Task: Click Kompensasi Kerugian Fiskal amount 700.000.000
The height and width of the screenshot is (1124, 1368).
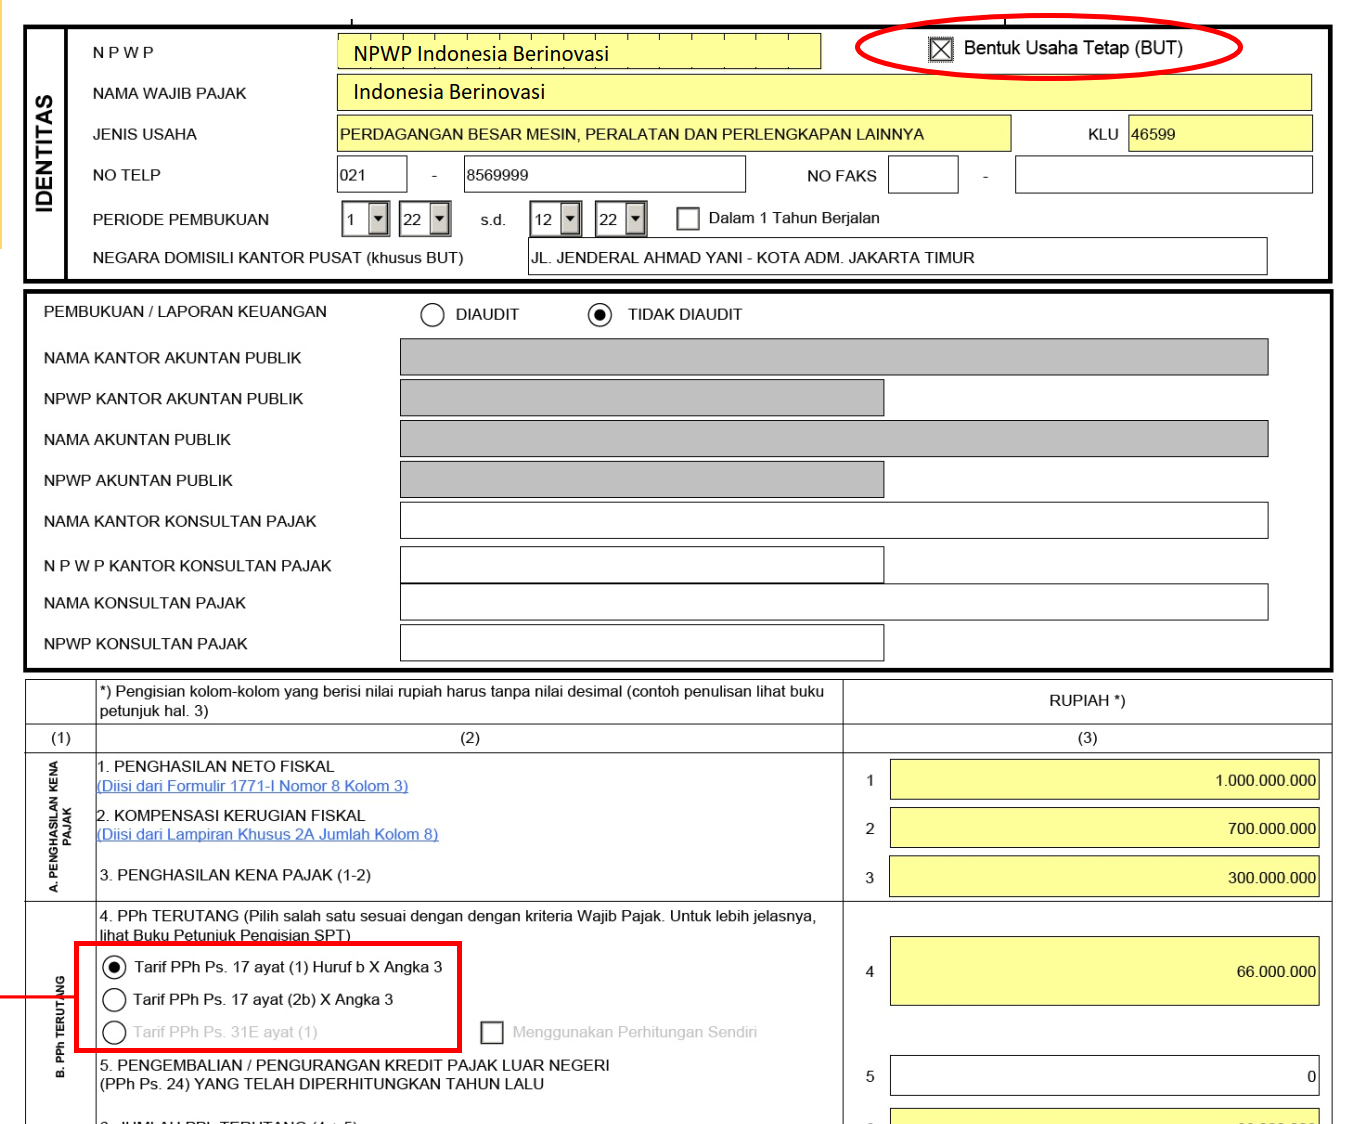Action: click(1104, 828)
